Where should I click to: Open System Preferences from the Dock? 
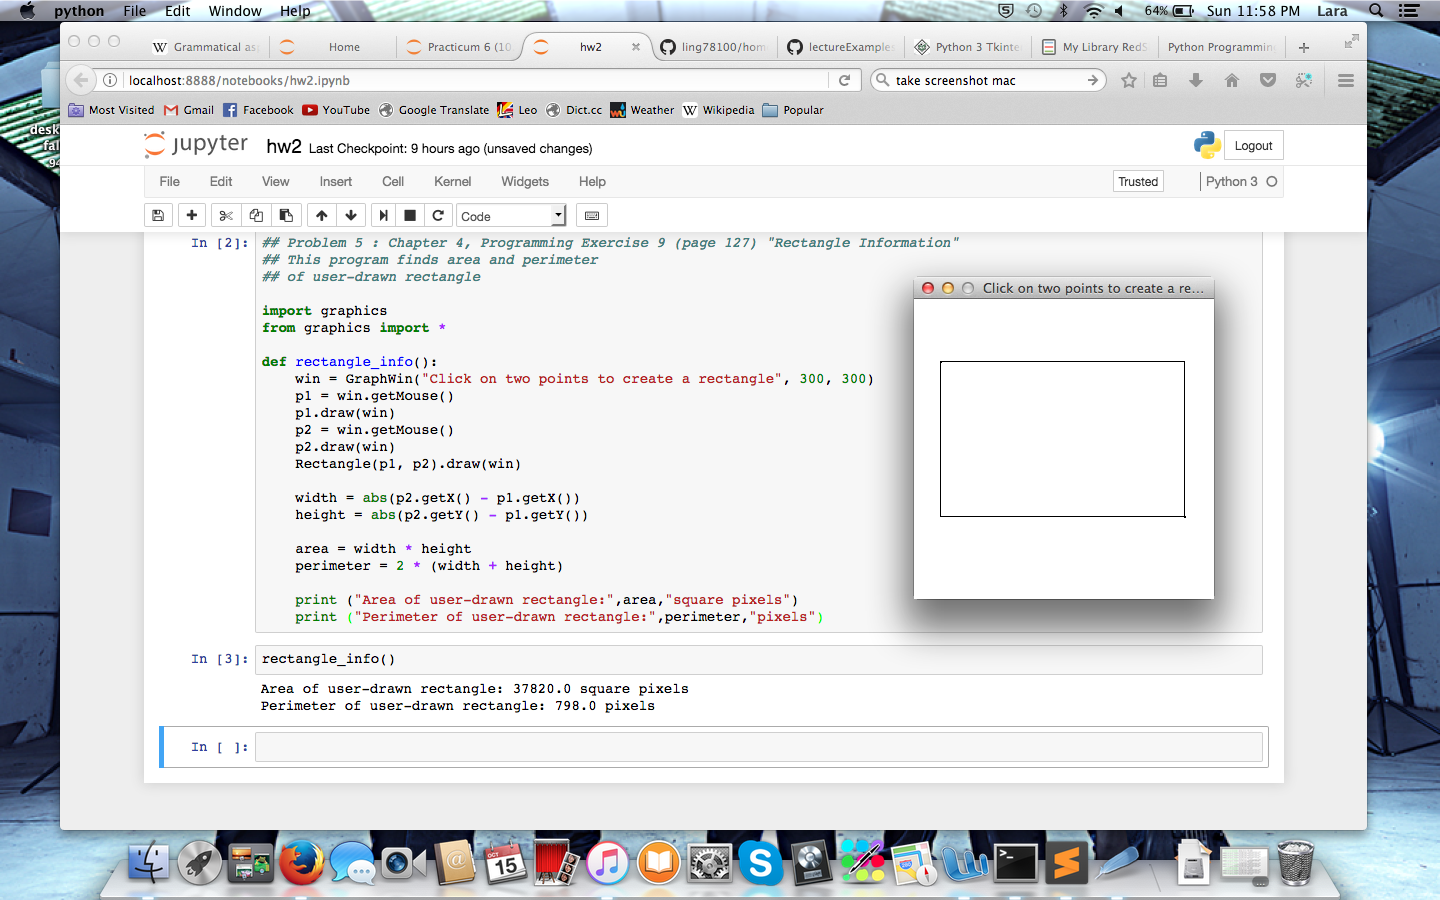[x=709, y=862]
